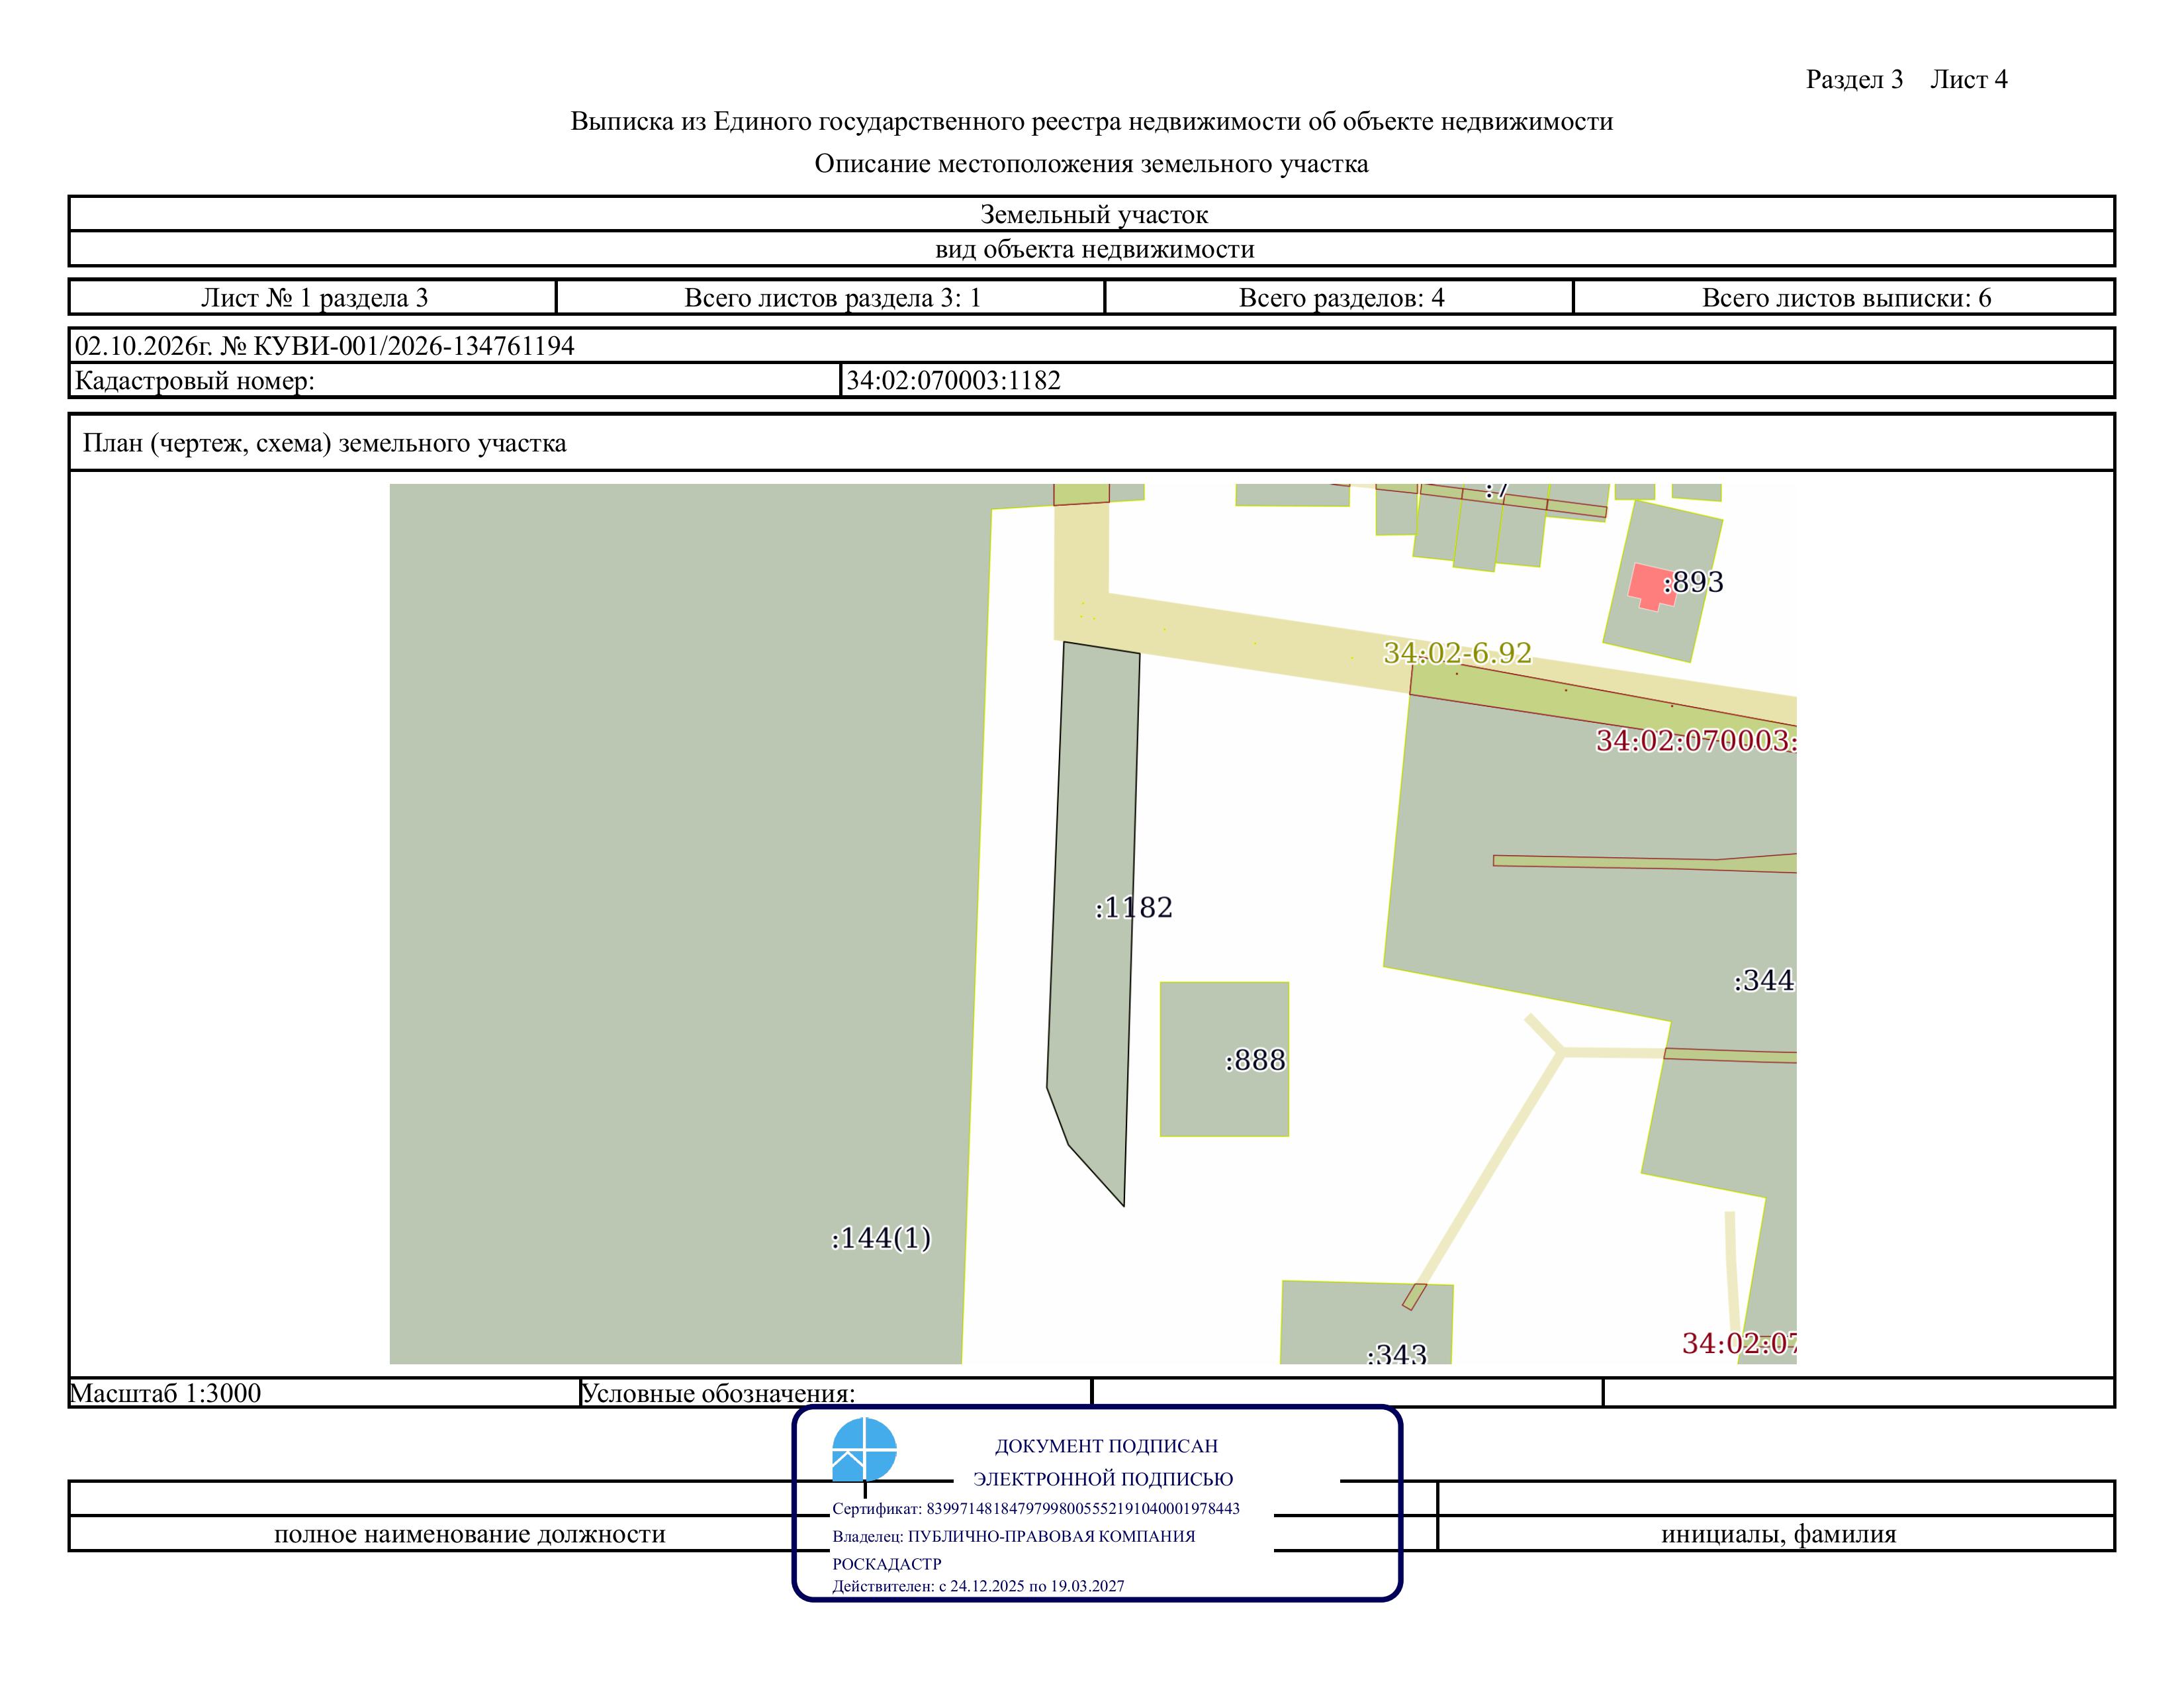This screenshot has width=2184, height=1688.
Task: Click red label 34:02:070003: on map
Action: click(x=1696, y=740)
